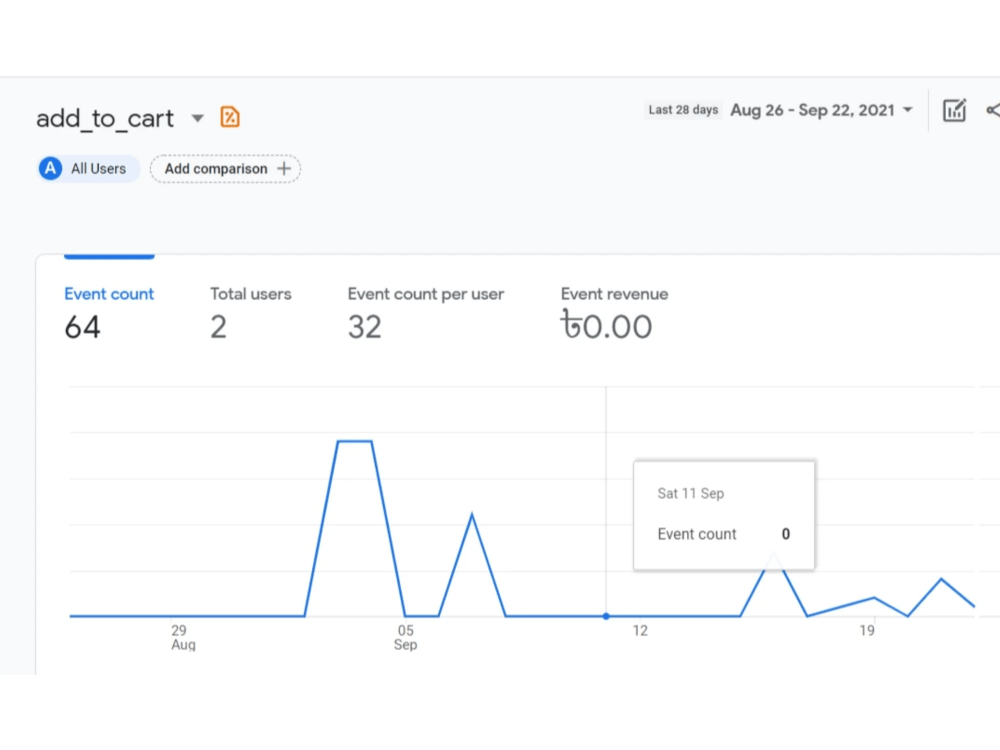Image resolution: width=1000 pixels, height=750 pixels.
Task: Select the All Users comparison chip
Action: pos(89,169)
